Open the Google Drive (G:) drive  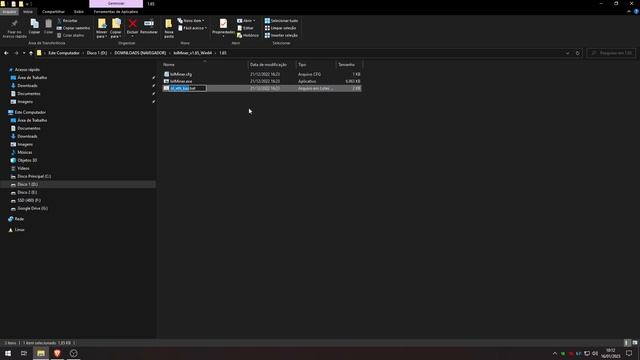pyautogui.click(x=32, y=208)
